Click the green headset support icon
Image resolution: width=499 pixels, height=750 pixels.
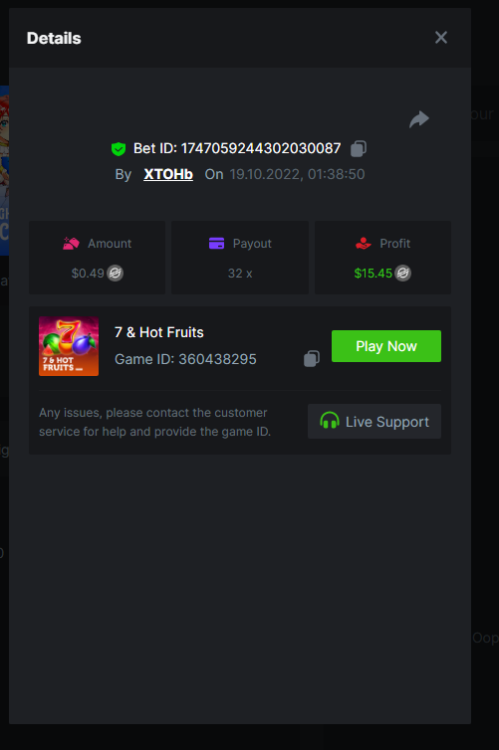[329, 421]
